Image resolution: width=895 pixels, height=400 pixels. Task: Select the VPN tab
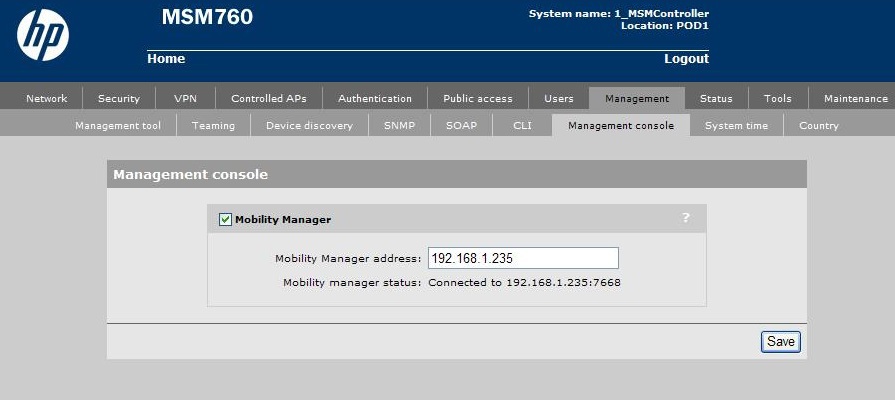[186, 98]
